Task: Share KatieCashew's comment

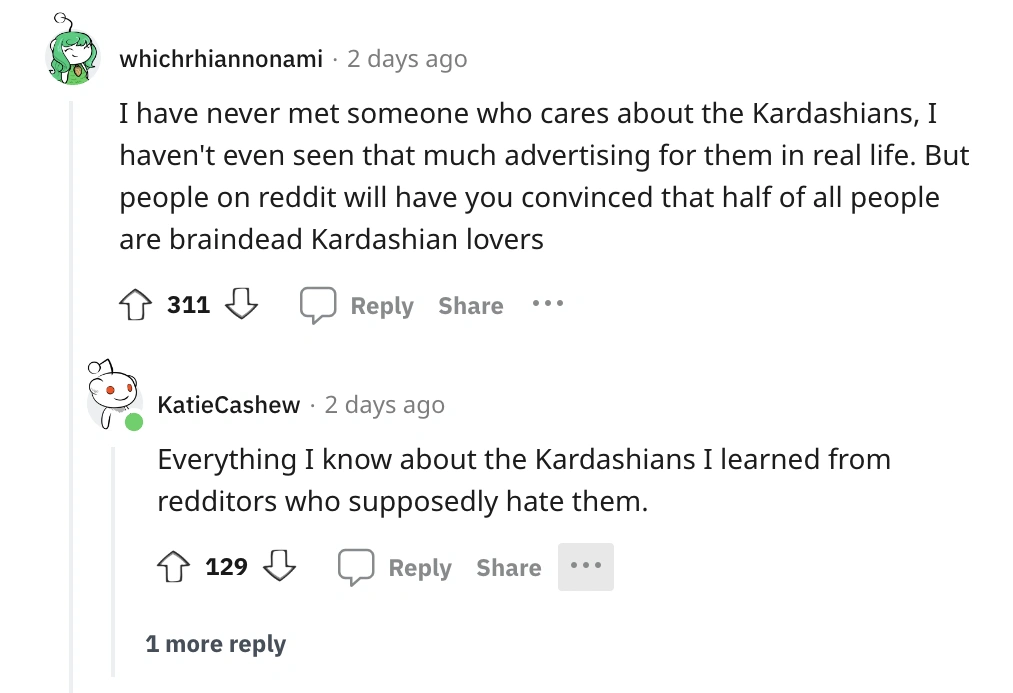Action: coord(508,568)
